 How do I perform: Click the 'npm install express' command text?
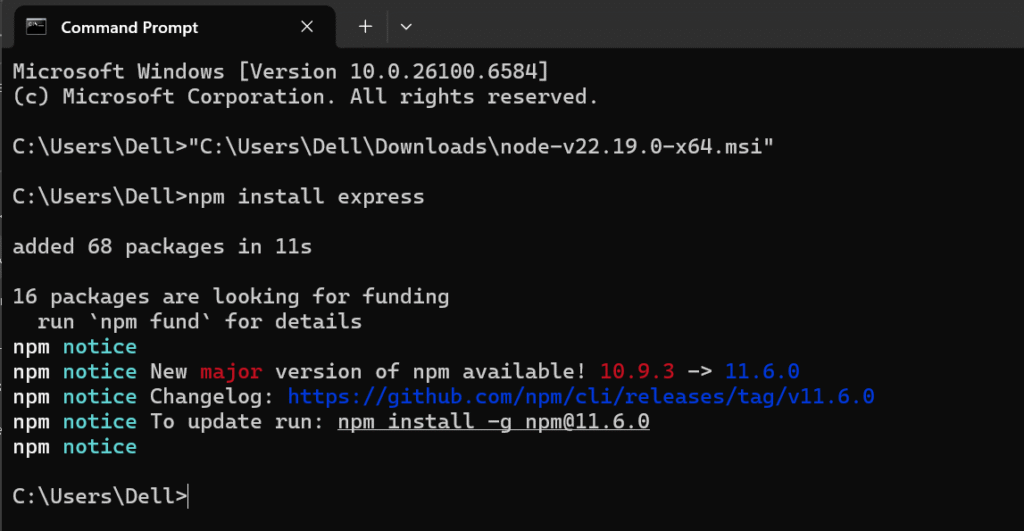tap(306, 197)
